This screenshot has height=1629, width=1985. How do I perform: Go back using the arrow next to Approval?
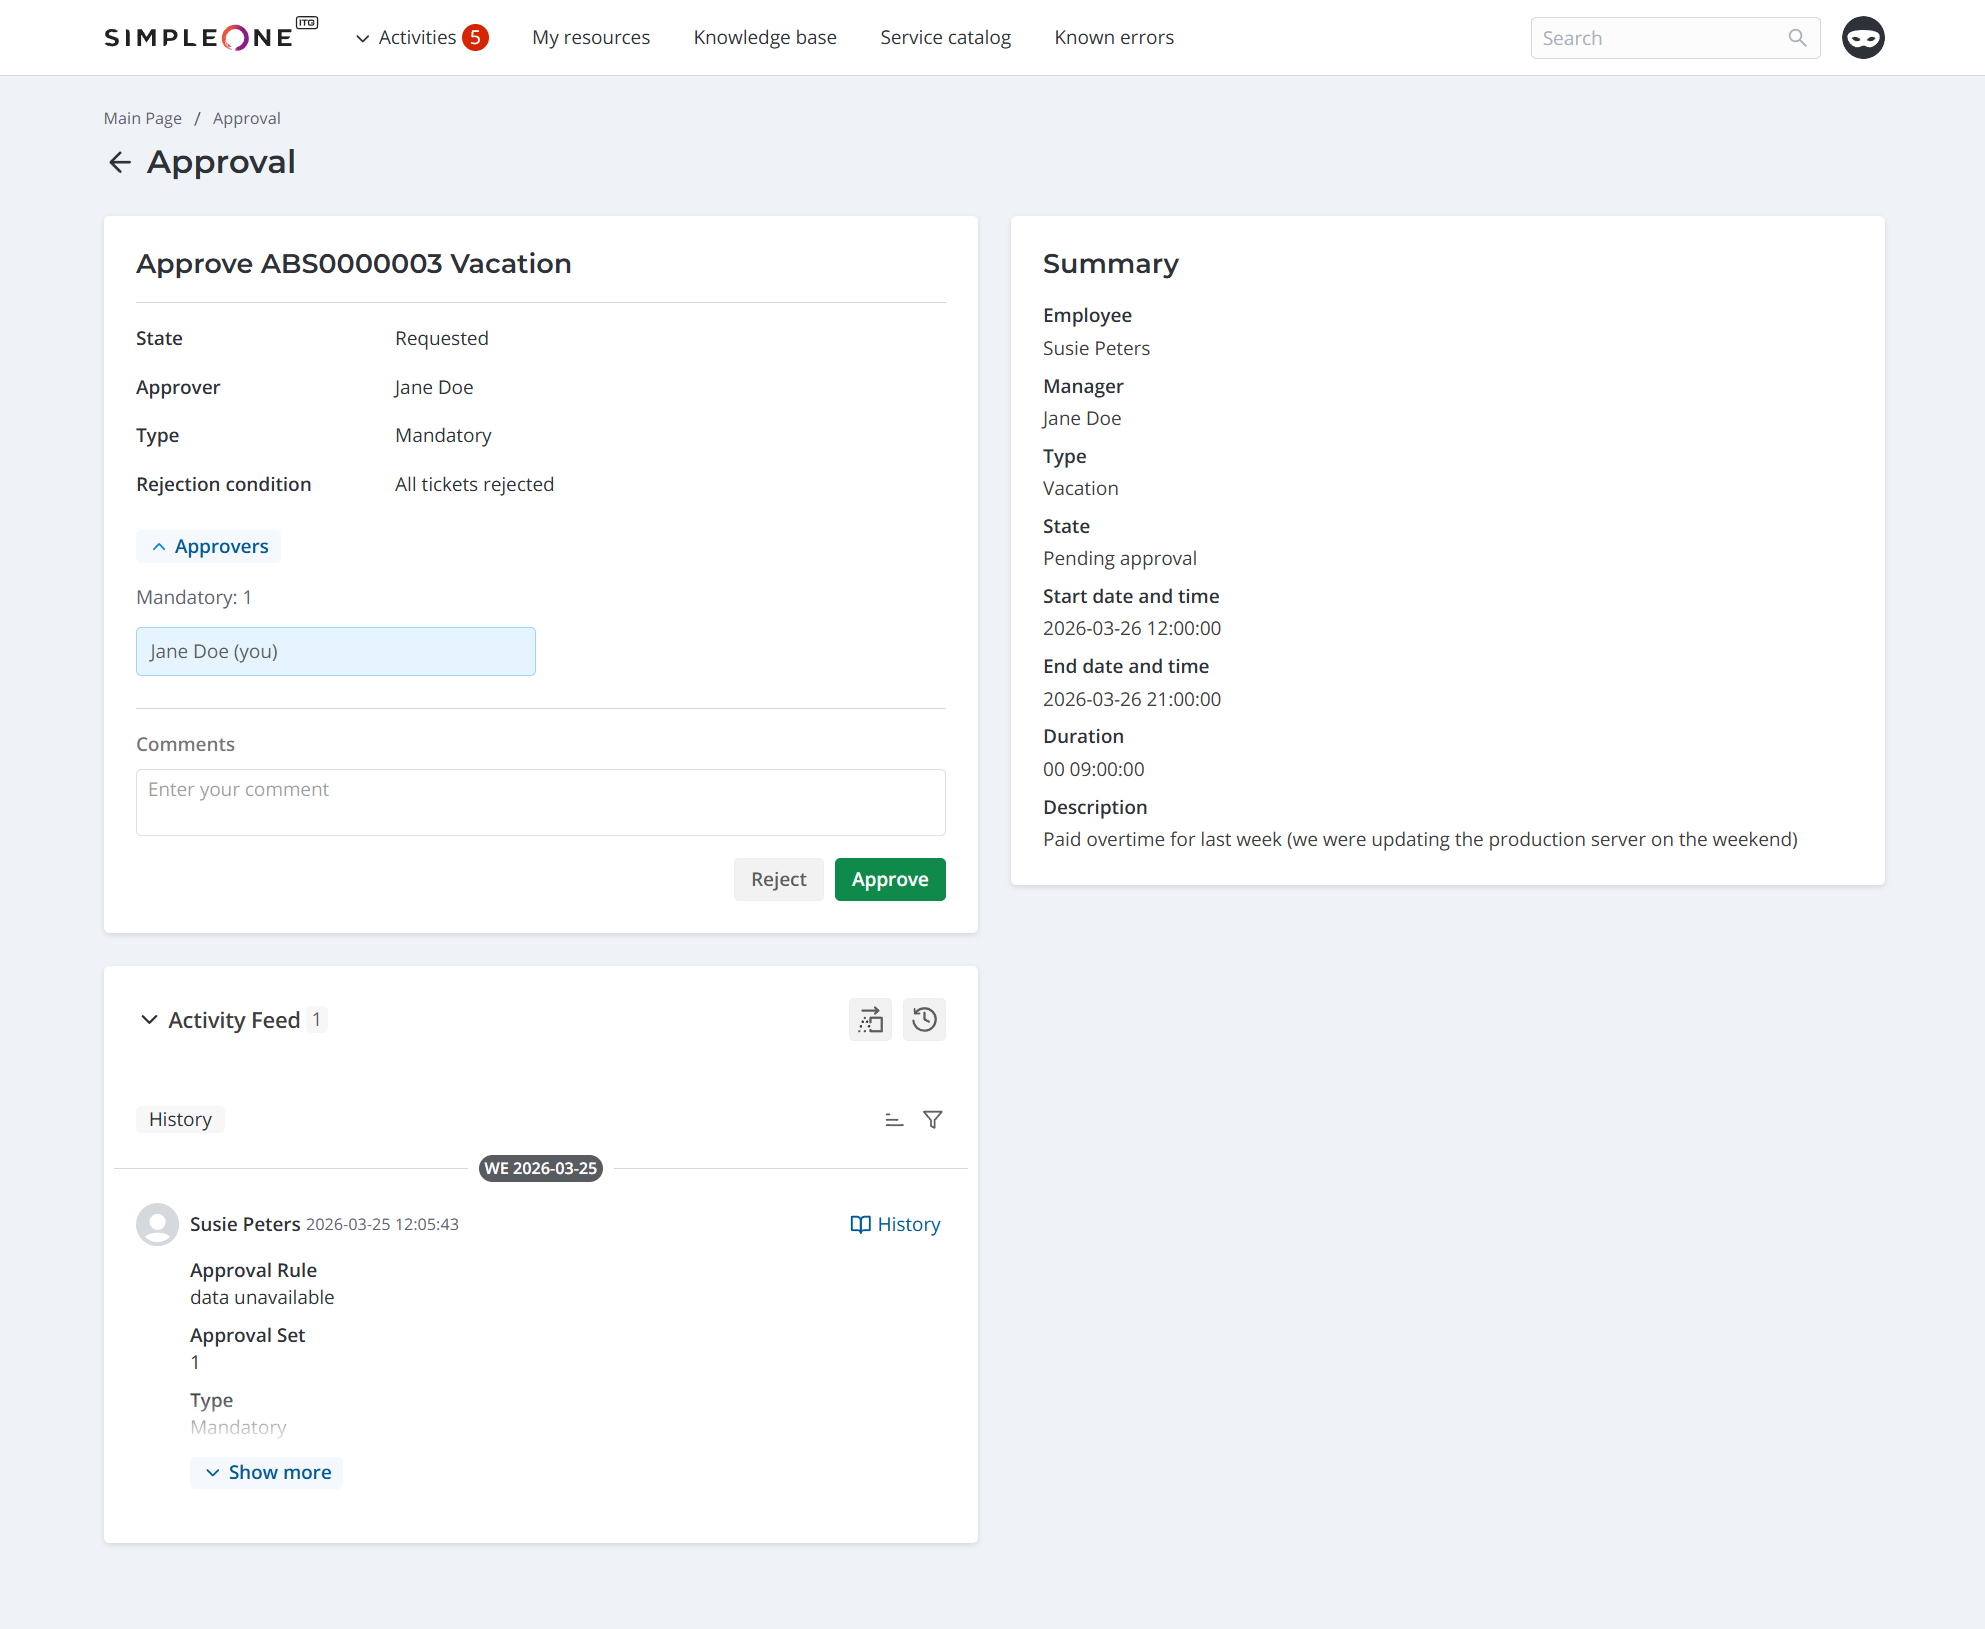pos(120,162)
